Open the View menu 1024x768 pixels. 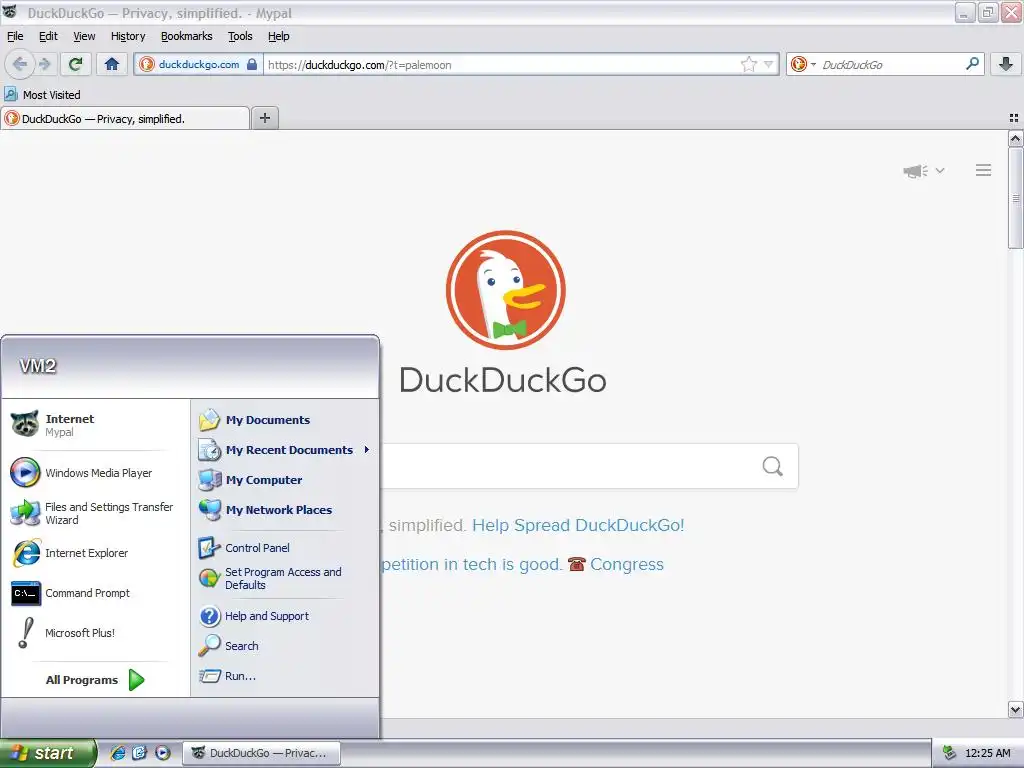(84, 36)
